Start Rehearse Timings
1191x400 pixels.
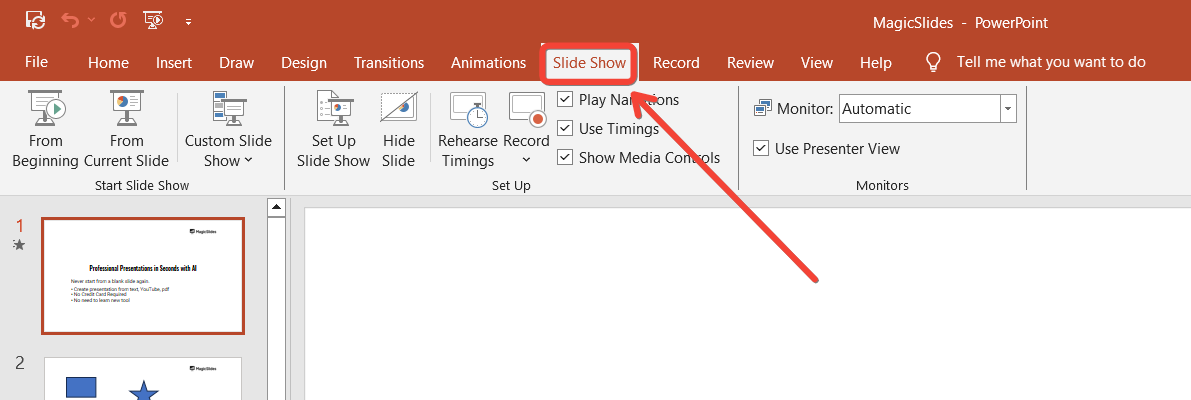pos(468,129)
